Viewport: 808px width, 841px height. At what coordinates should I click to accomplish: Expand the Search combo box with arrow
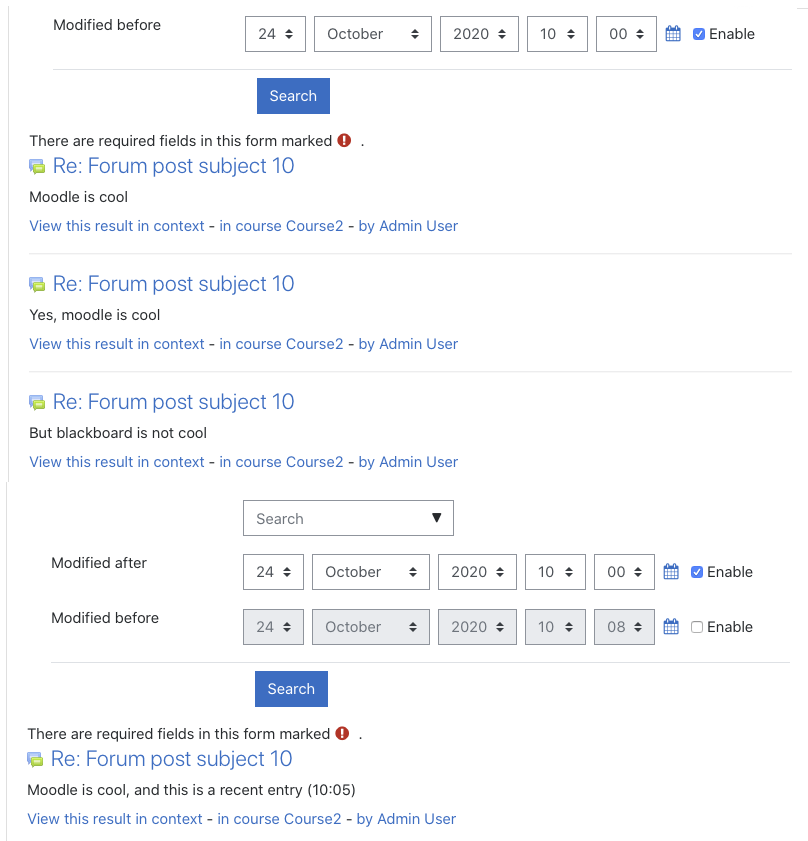(x=348, y=518)
